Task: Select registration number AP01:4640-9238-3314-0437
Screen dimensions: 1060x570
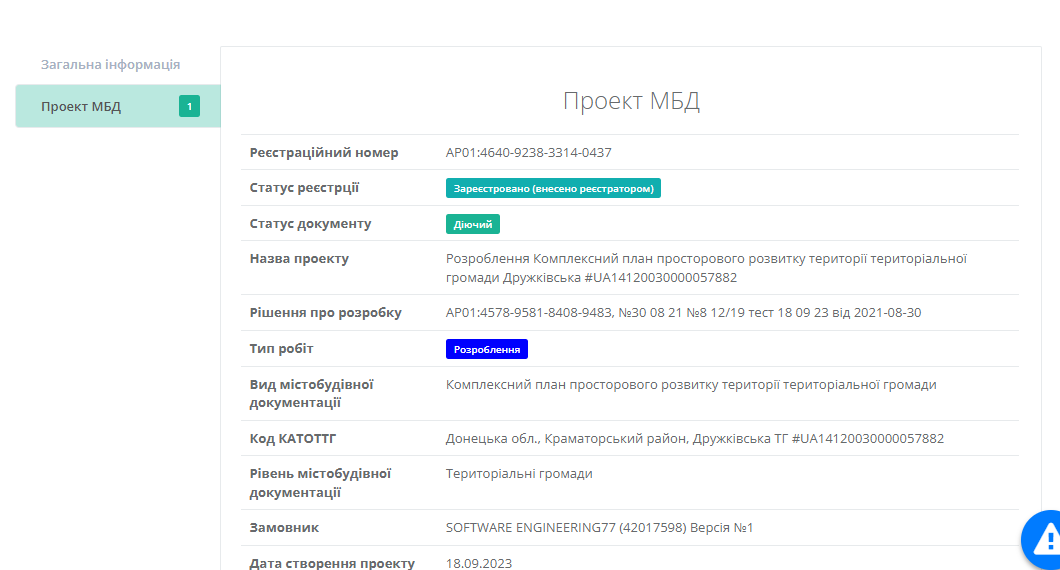Action: coord(528,153)
